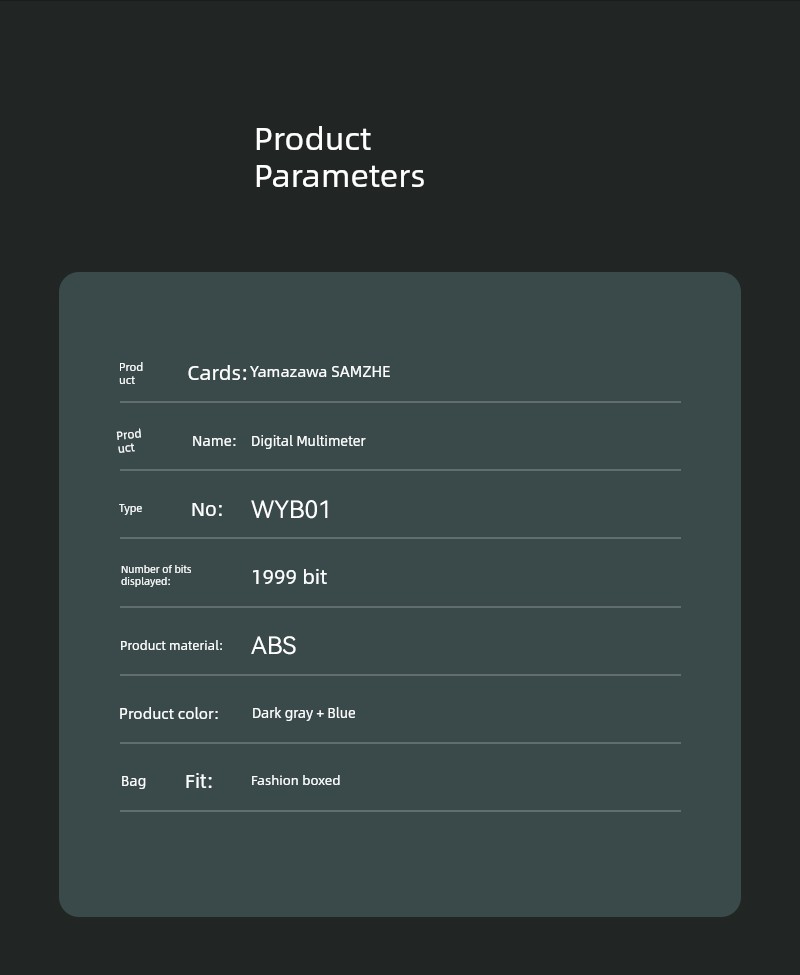Select the Product color: label
This screenshot has width=800, height=975.
(x=169, y=713)
